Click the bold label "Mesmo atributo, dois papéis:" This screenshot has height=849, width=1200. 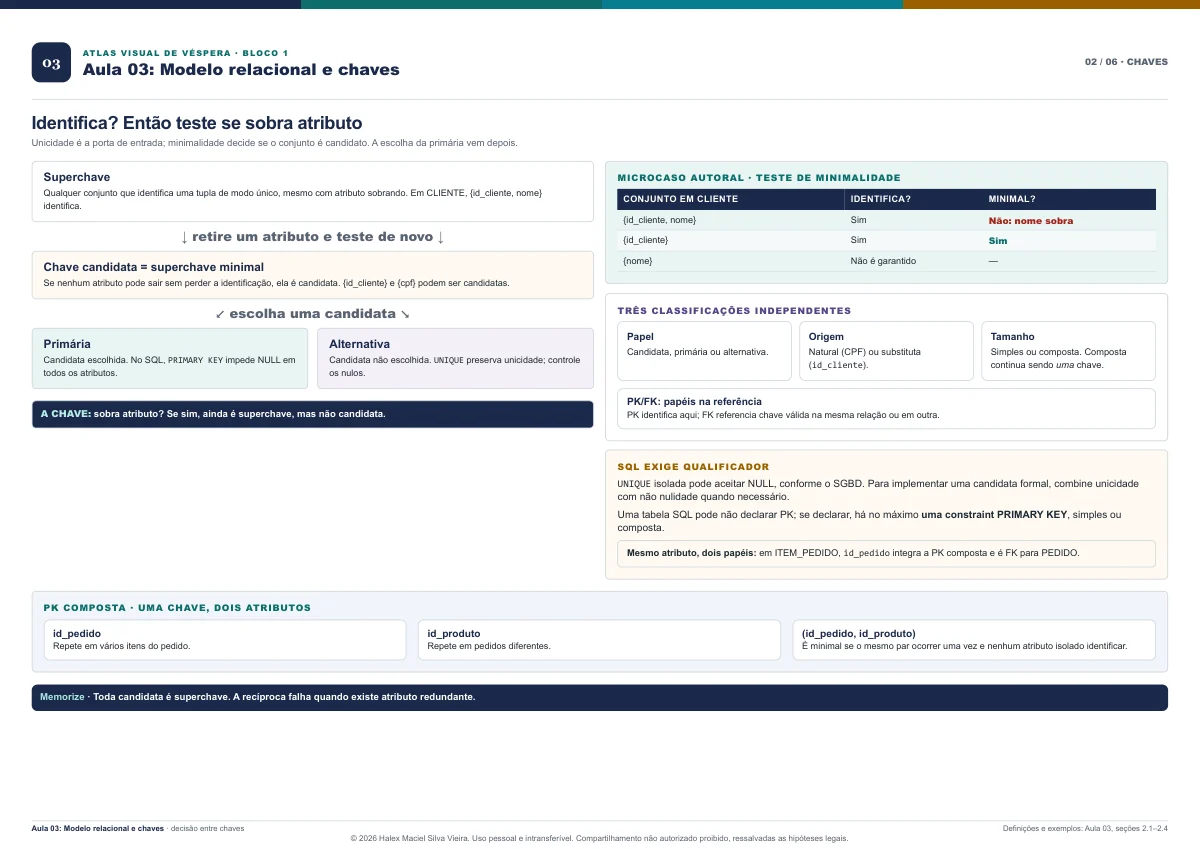coord(692,553)
